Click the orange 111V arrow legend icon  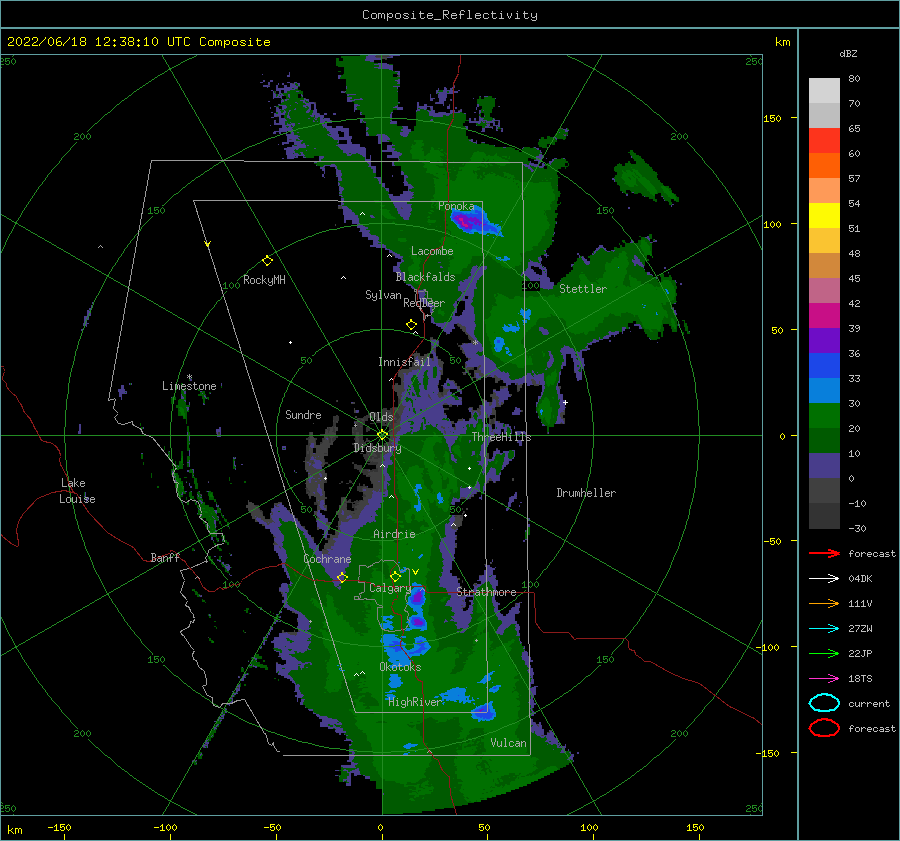[824, 603]
